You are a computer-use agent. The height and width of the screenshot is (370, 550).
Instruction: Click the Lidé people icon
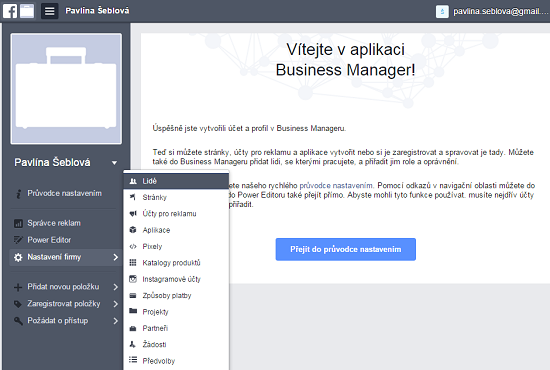133,181
